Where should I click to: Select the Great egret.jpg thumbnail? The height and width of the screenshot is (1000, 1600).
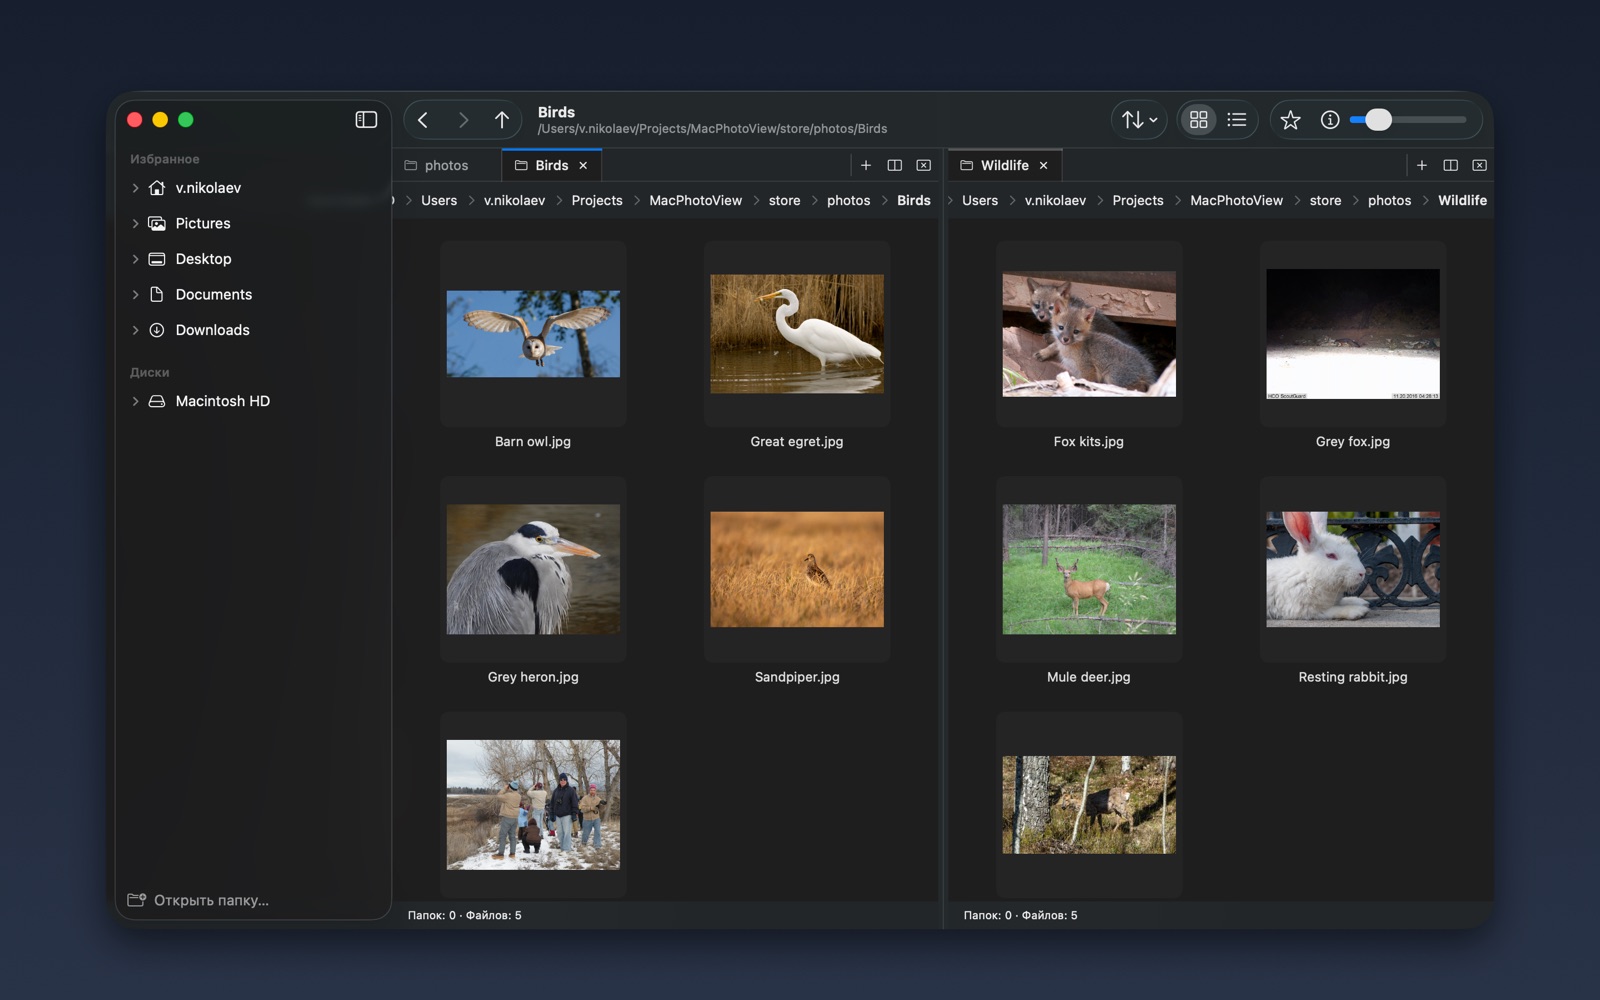tap(797, 334)
